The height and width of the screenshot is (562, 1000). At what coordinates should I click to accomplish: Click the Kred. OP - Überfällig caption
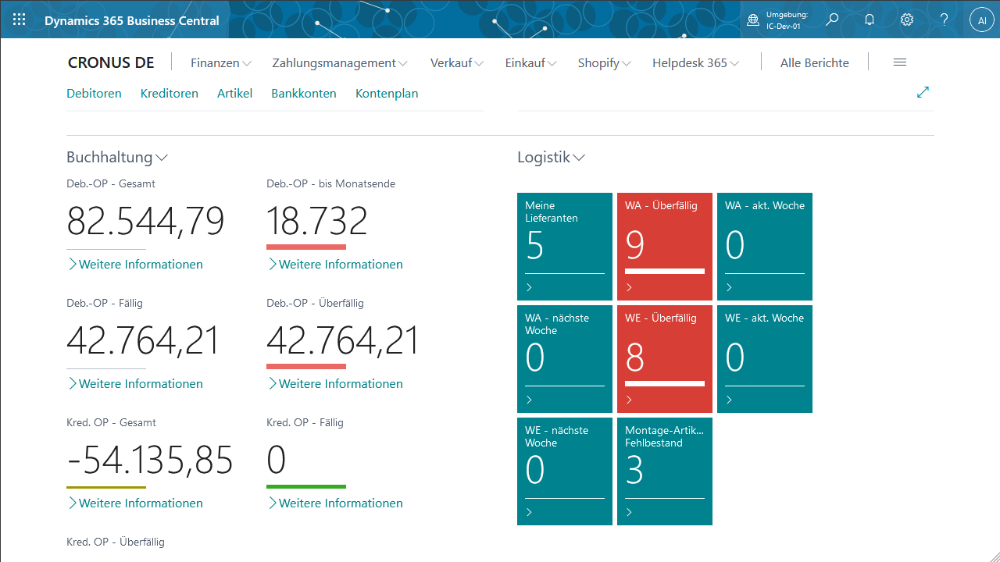pyautogui.click(x=115, y=542)
